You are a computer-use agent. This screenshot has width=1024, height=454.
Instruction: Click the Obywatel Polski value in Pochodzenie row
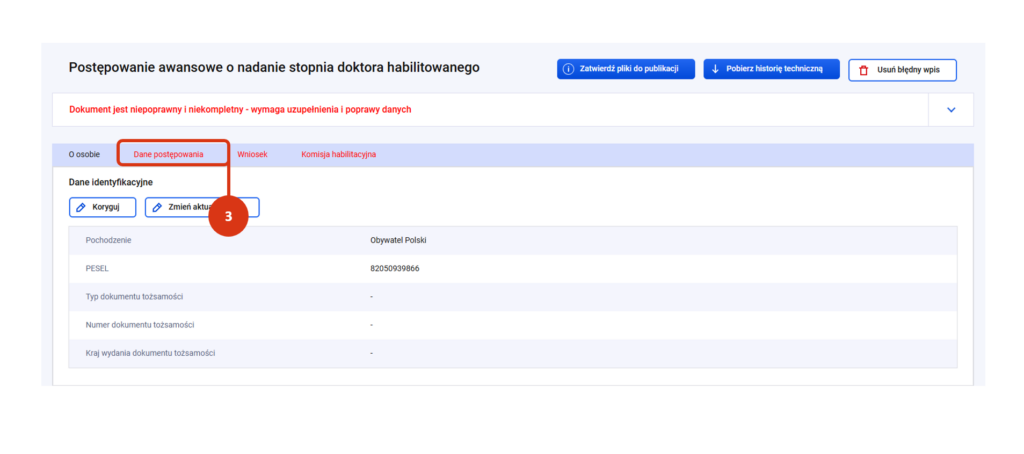[398, 241]
